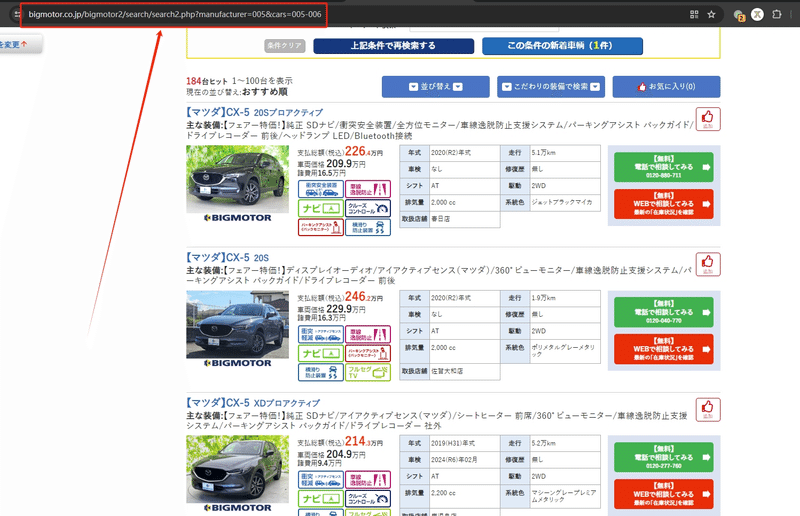Screen dimensions: 800x516
Task: Like the CX-5 20Sプロアクティブ listing thumbs-up
Action: 708,119
